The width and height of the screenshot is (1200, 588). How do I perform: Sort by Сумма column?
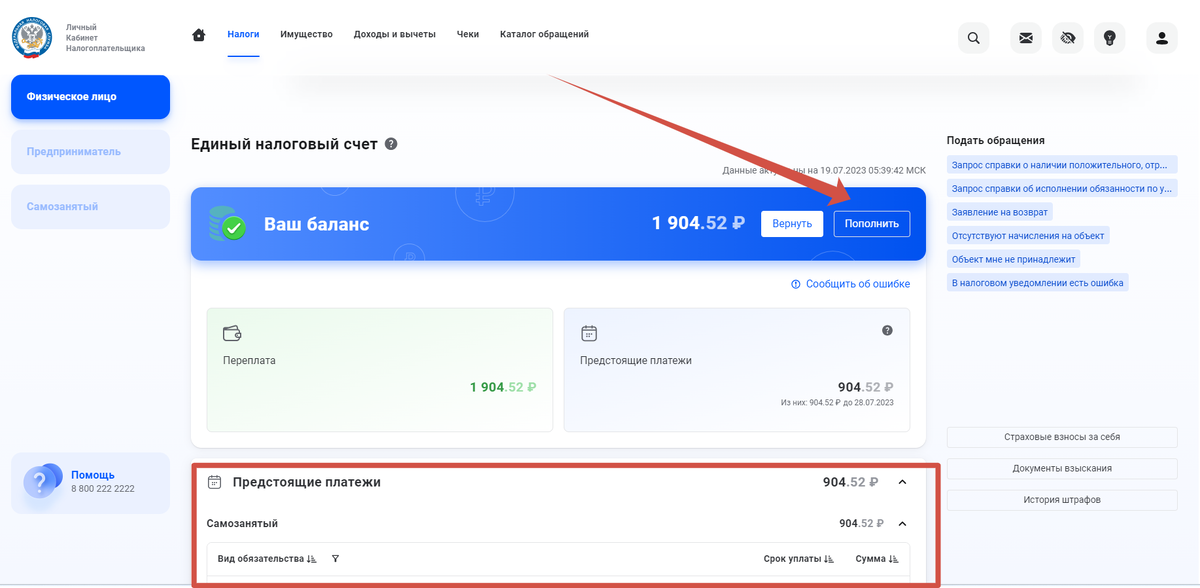tap(877, 559)
